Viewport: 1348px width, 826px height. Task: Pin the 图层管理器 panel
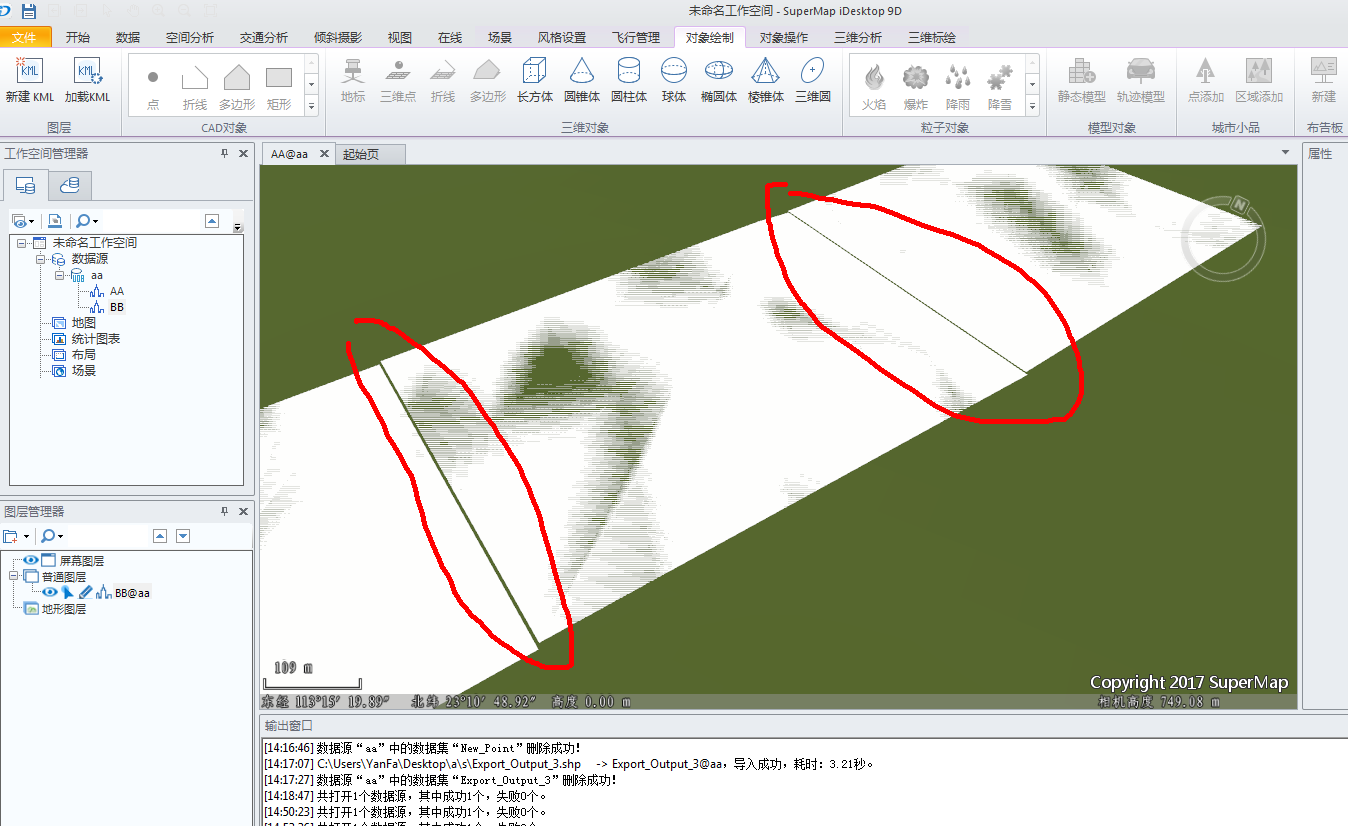coord(224,511)
